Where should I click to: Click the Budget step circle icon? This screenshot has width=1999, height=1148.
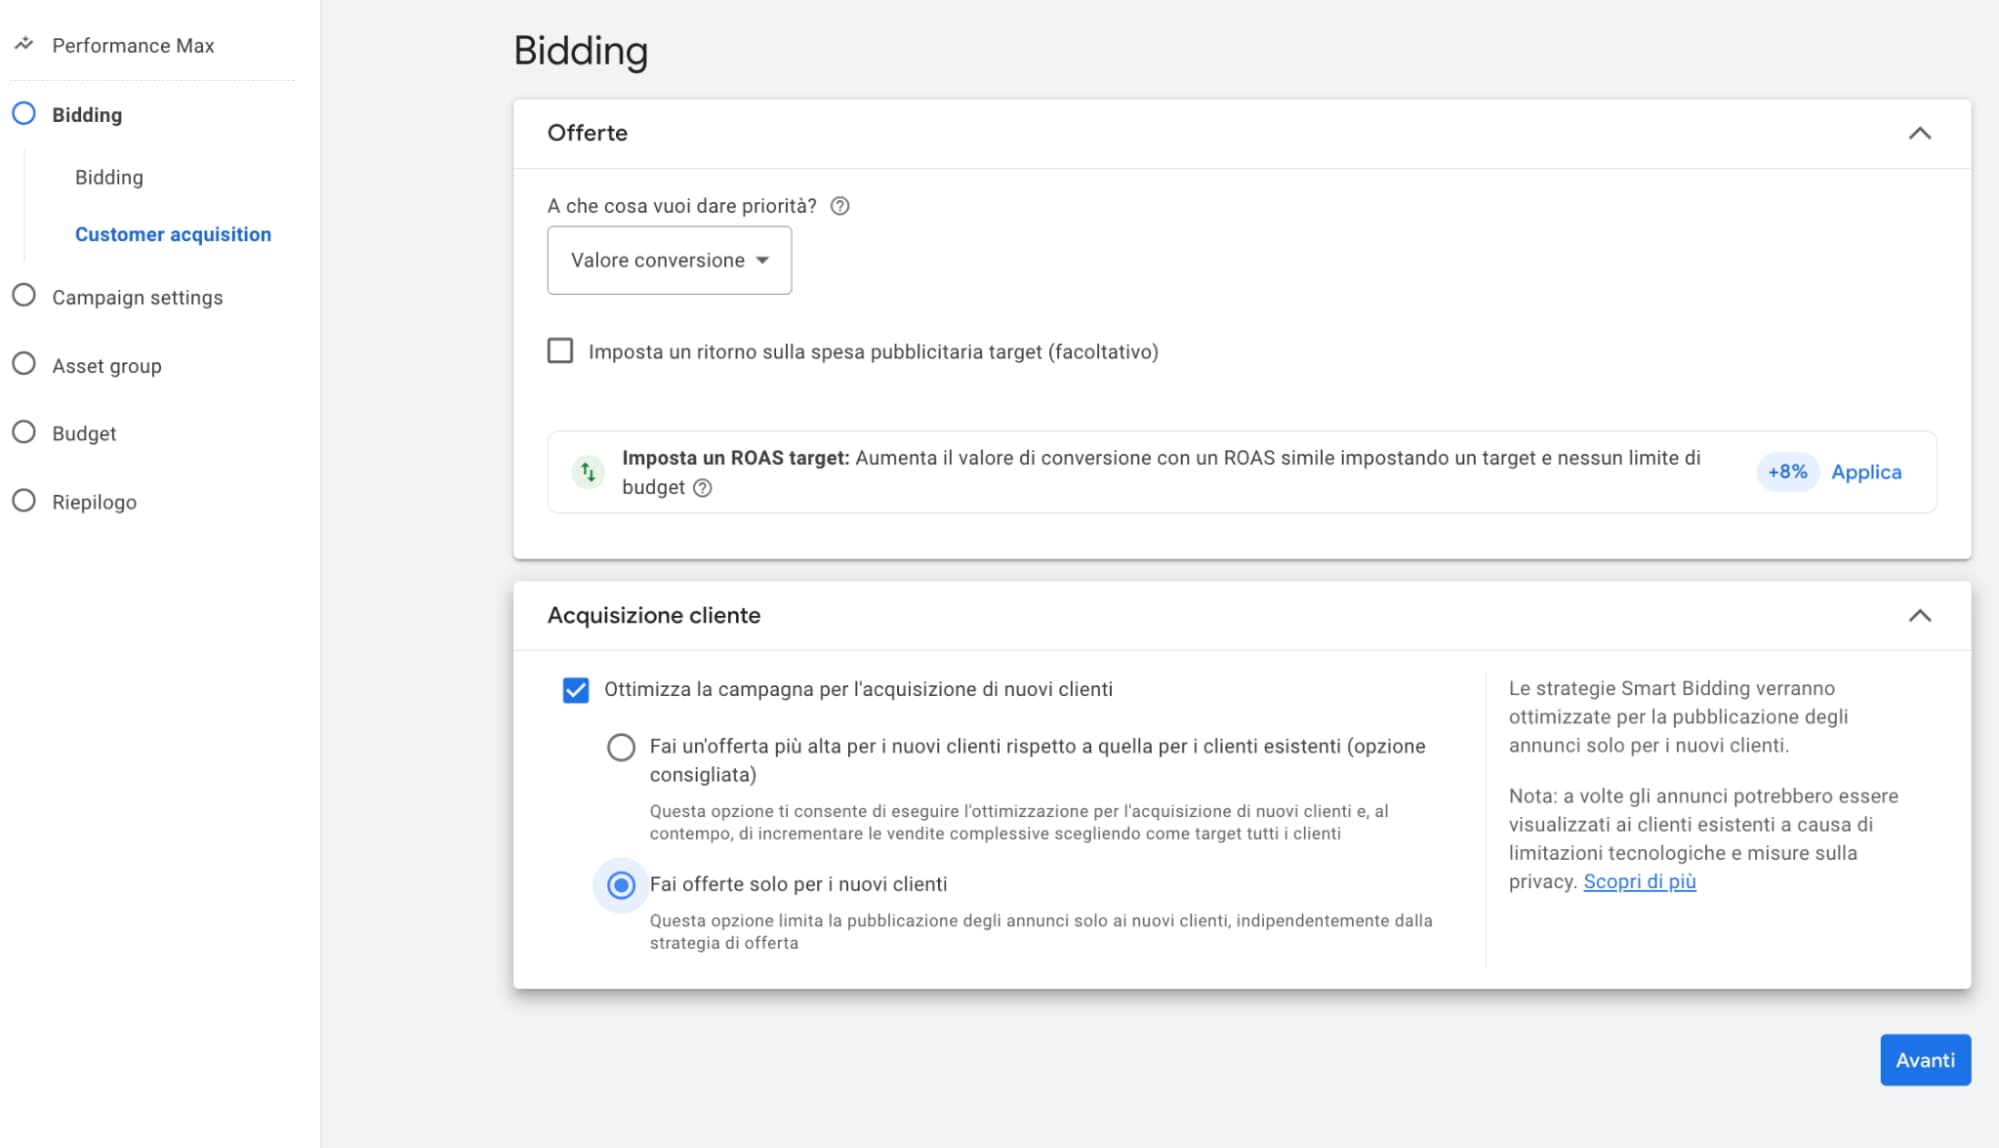coord(24,432)
